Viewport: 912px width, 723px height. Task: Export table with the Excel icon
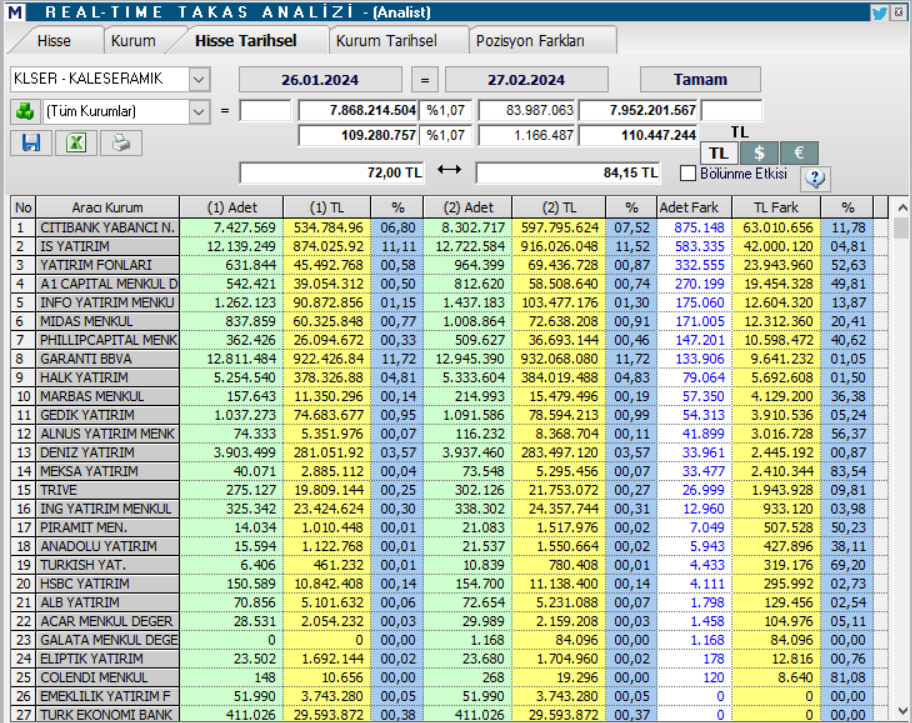pyautogui.click(x=76, y=142)
